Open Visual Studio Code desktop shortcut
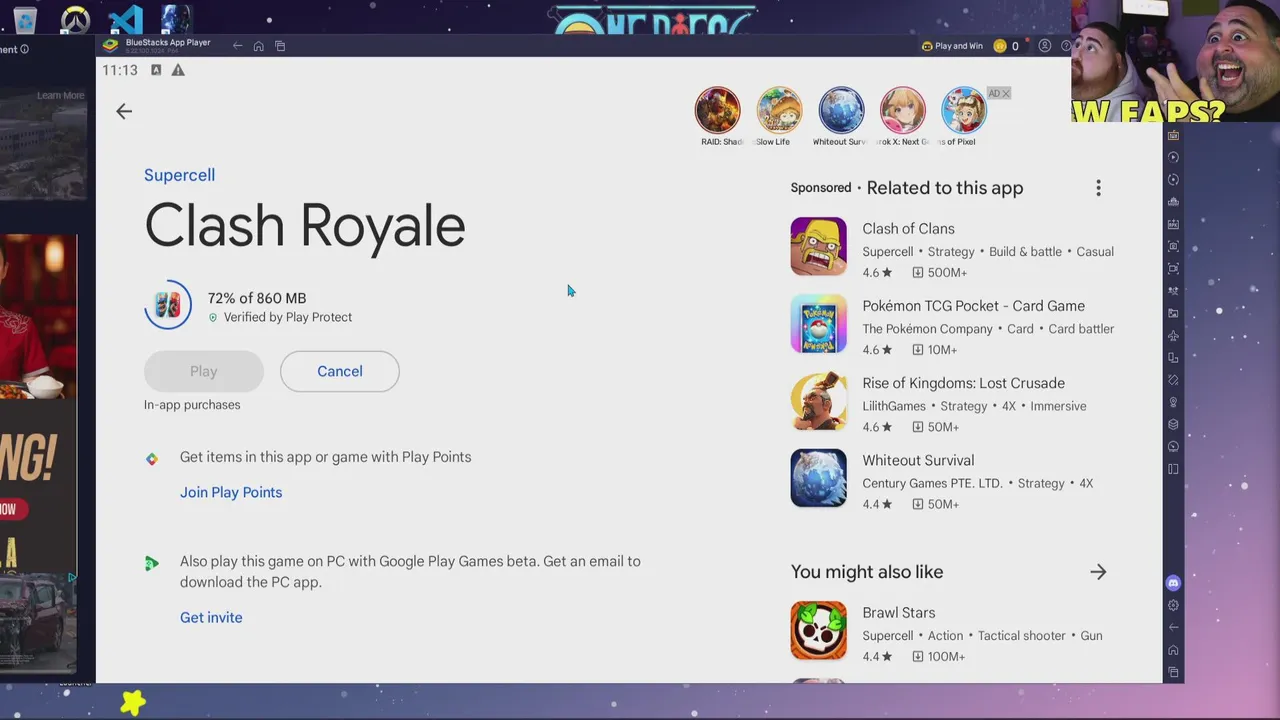 coord(125,19)
